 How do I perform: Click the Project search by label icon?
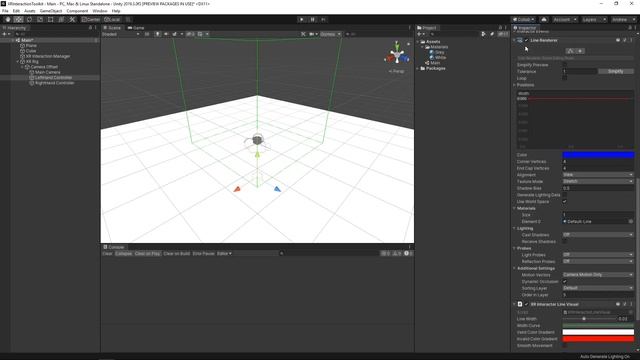coord(492,34)
